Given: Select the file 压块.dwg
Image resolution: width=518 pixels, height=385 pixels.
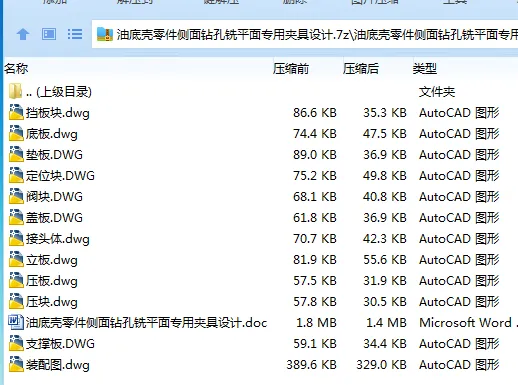Looking at the screenshot, I should point(52,302).
